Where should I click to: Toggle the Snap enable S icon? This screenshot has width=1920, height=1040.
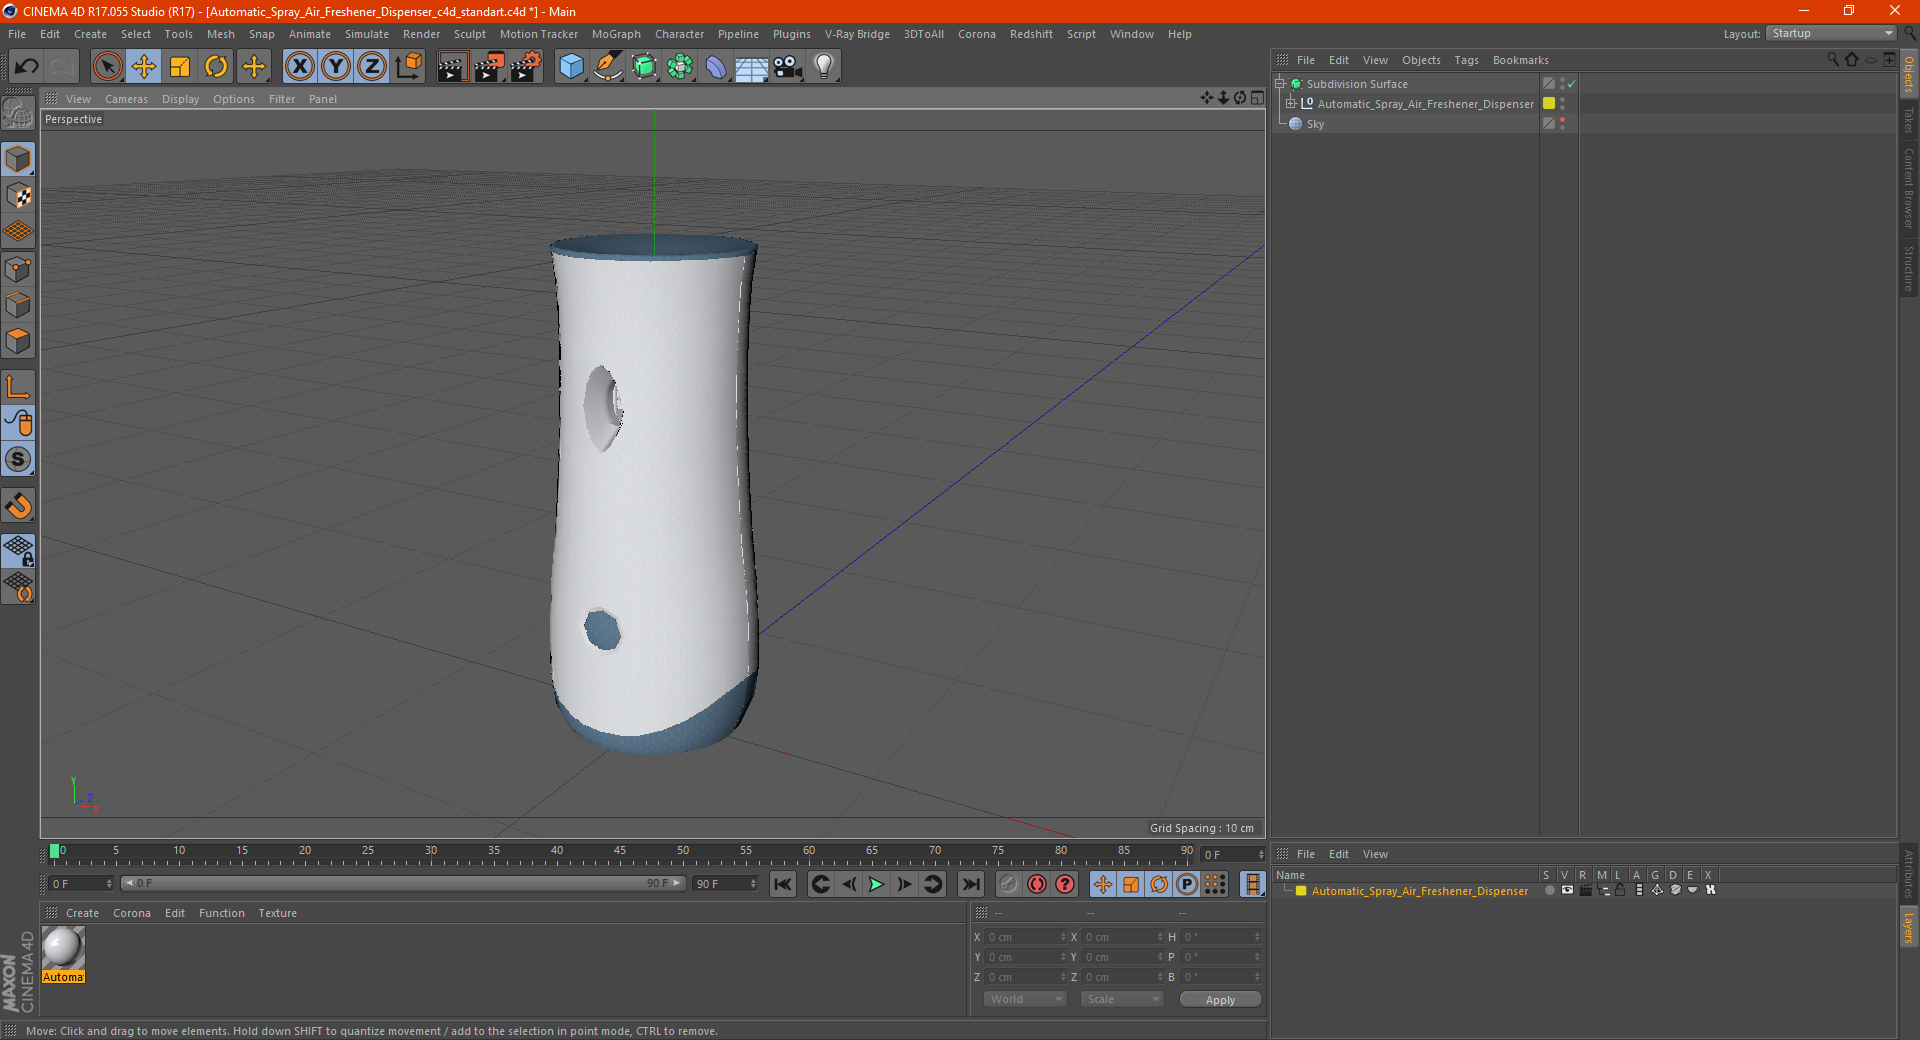(18, 460)
